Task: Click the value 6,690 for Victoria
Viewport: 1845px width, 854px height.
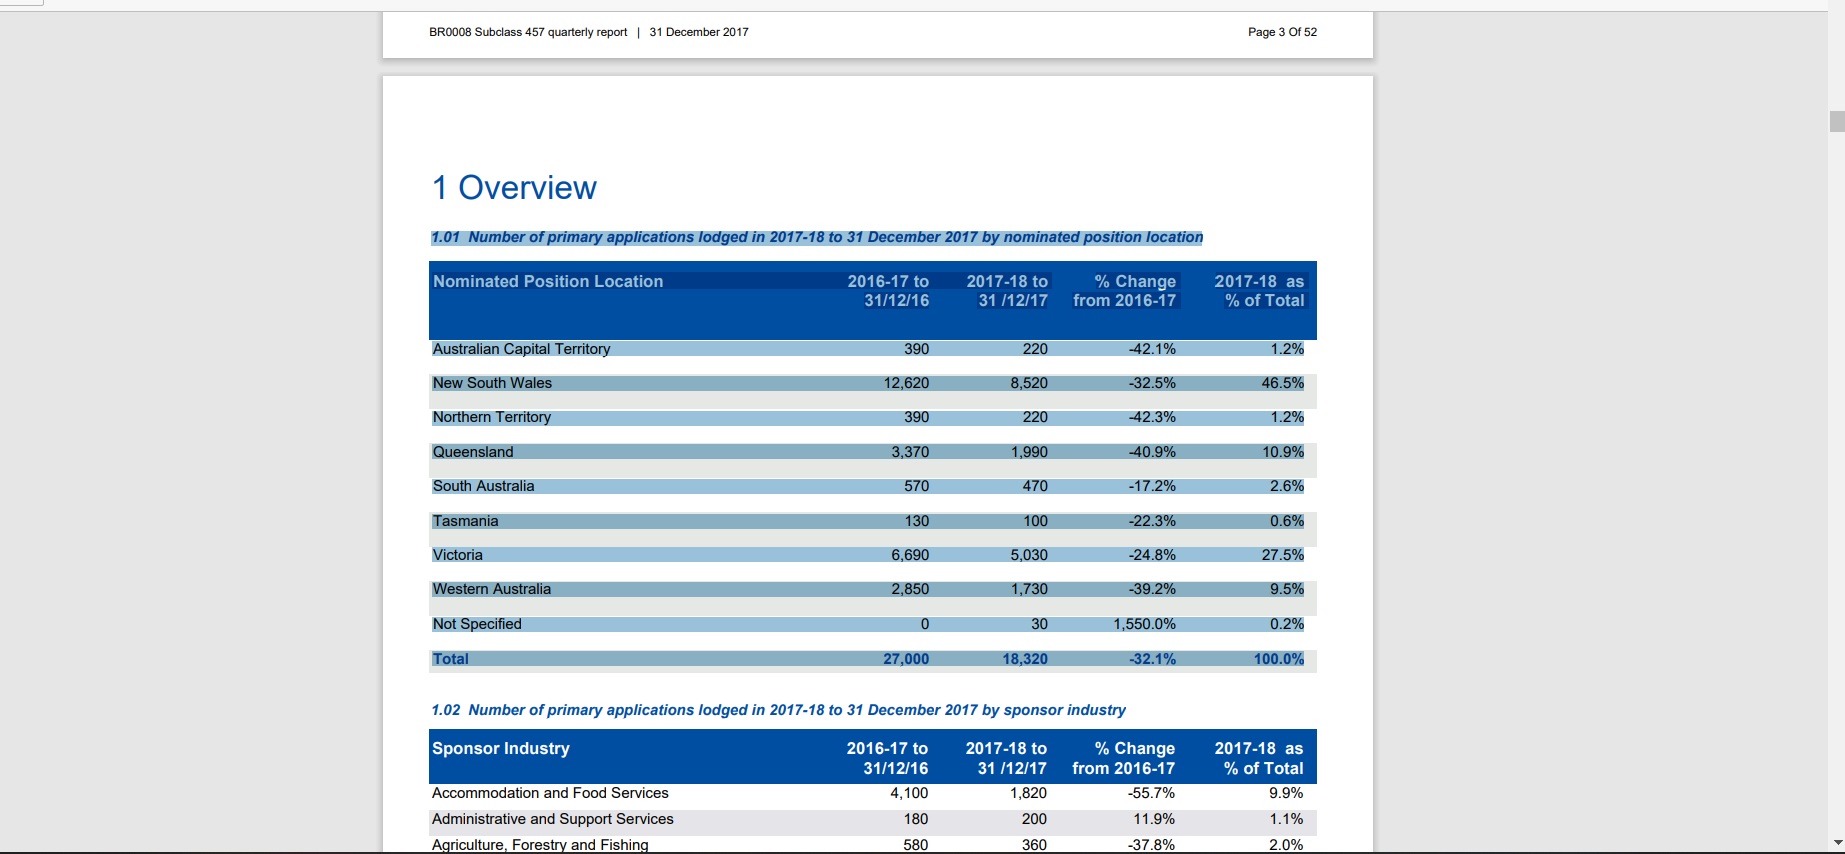Action: [x=910, y=555]
